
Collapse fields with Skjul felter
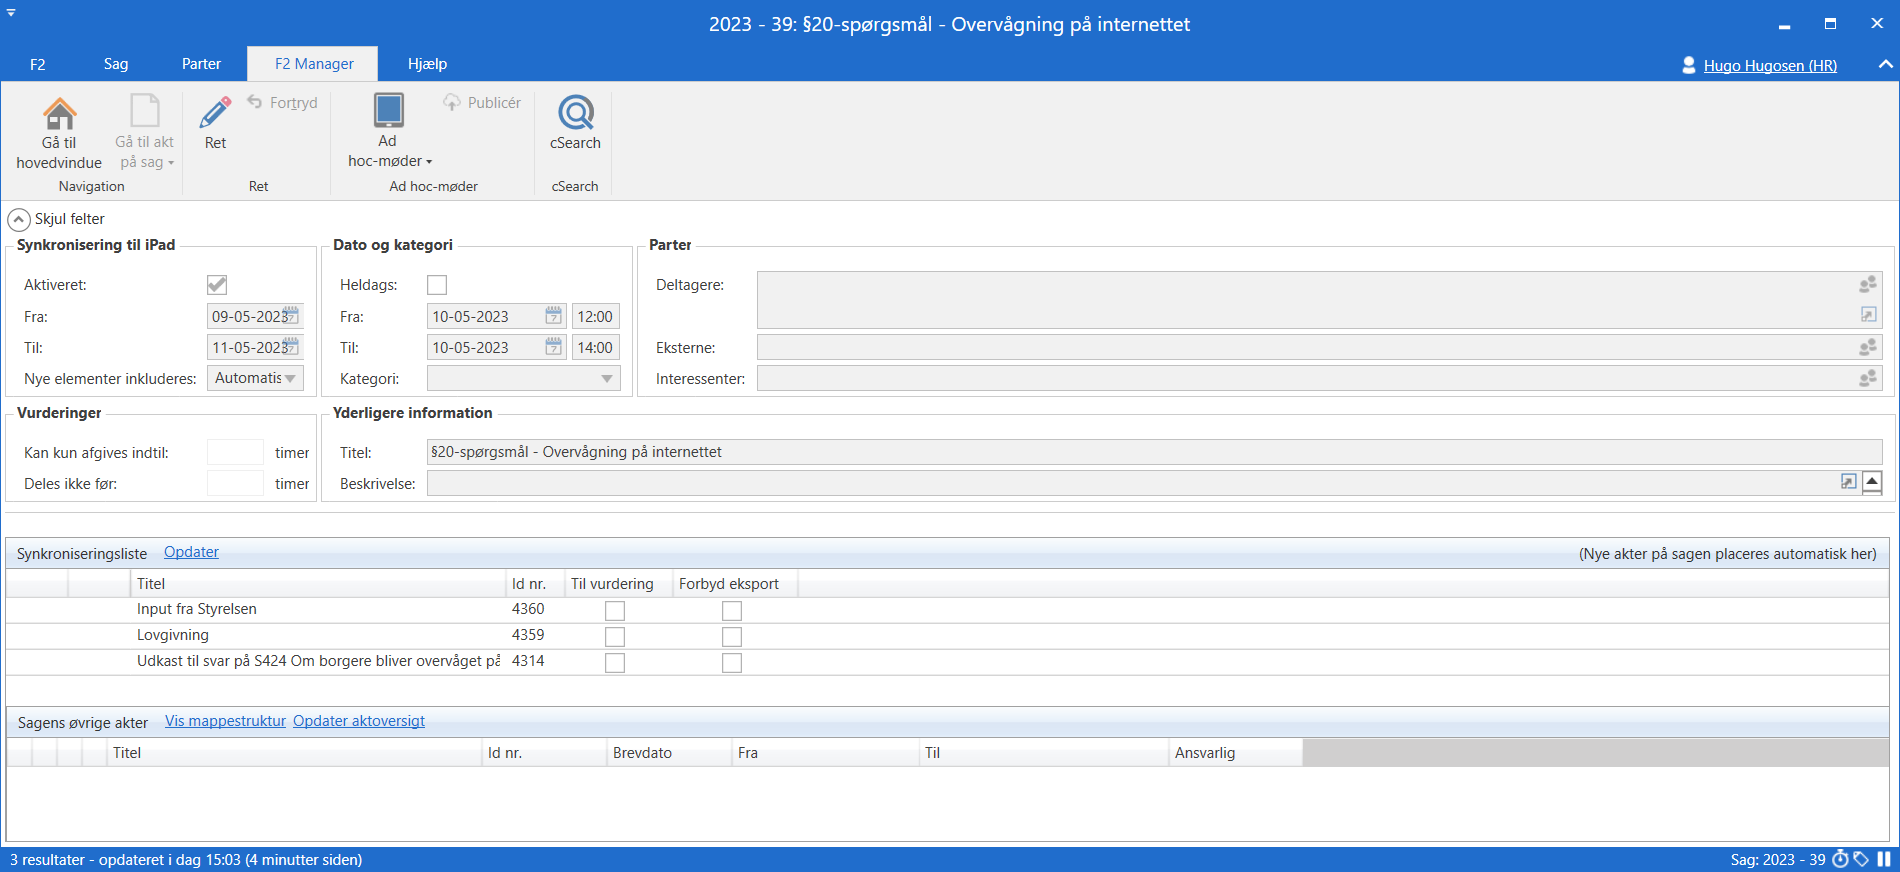19,219
